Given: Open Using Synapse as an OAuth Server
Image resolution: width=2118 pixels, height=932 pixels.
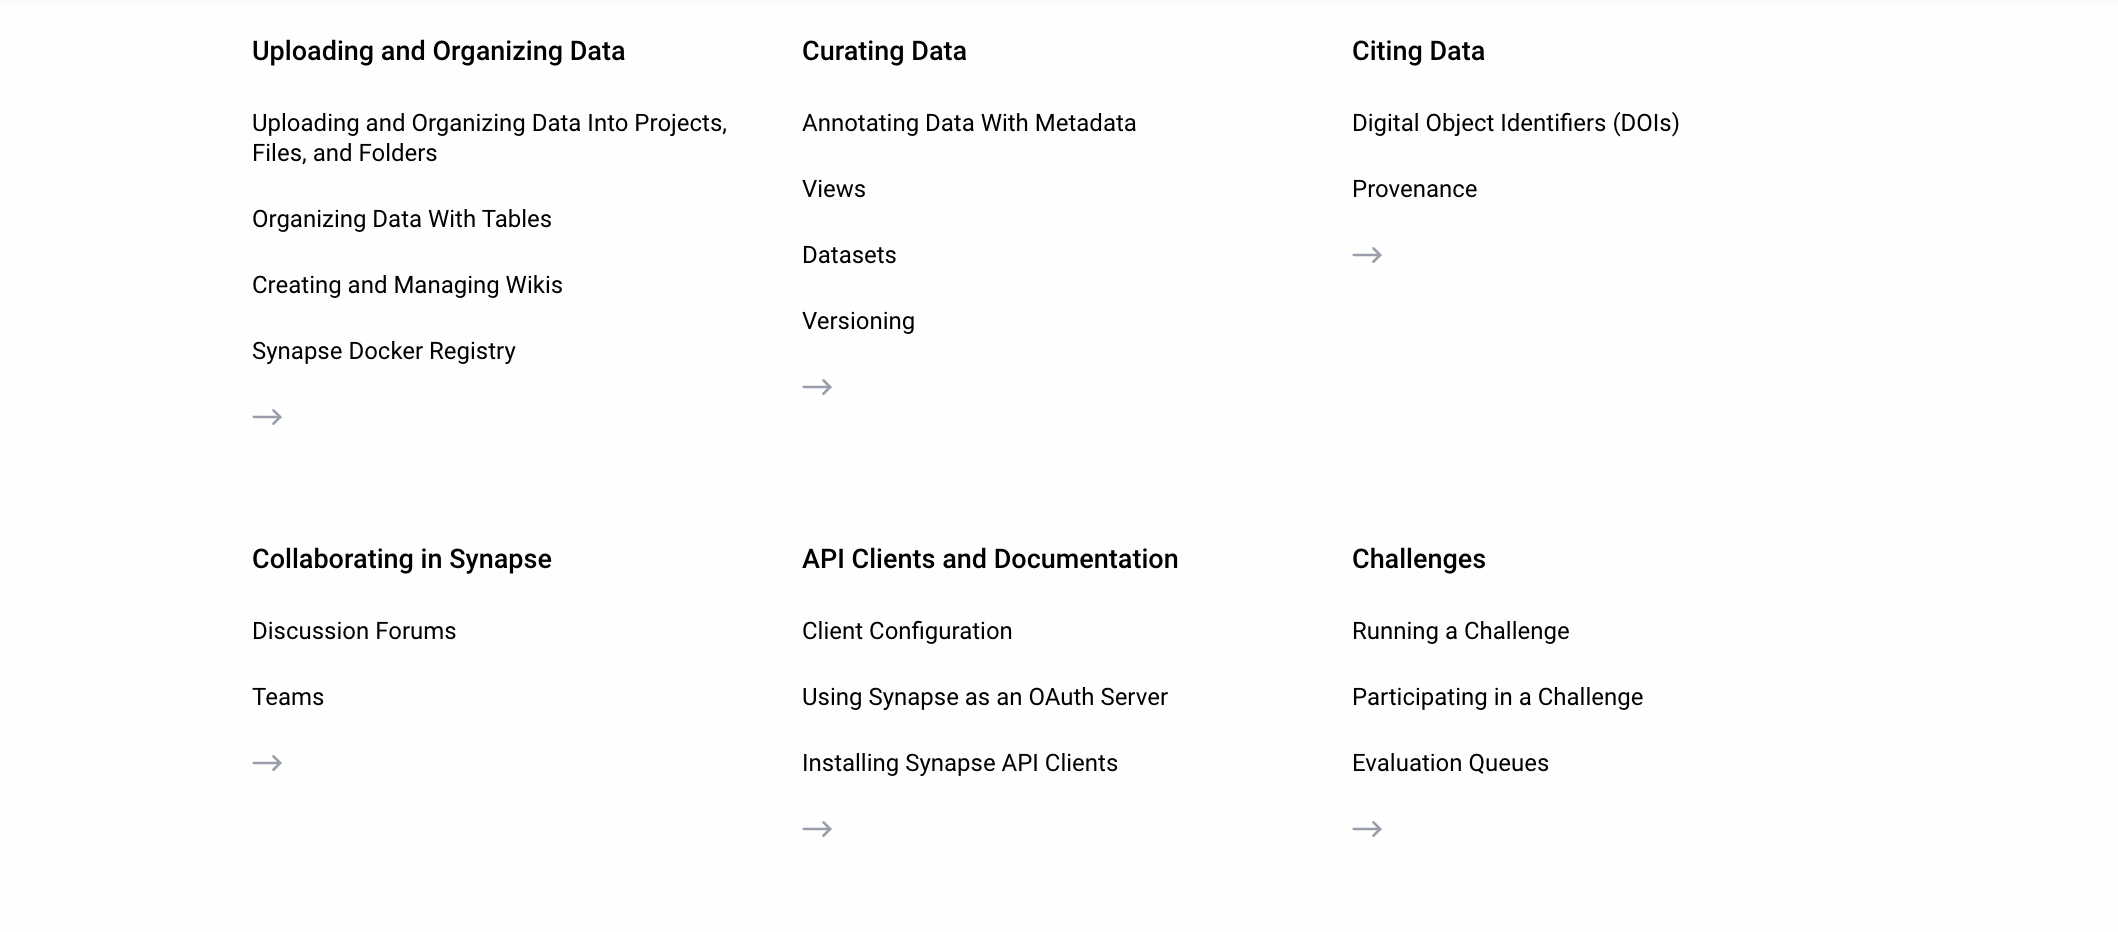Looking at the screenshot, I should click(x=985, y=697).
